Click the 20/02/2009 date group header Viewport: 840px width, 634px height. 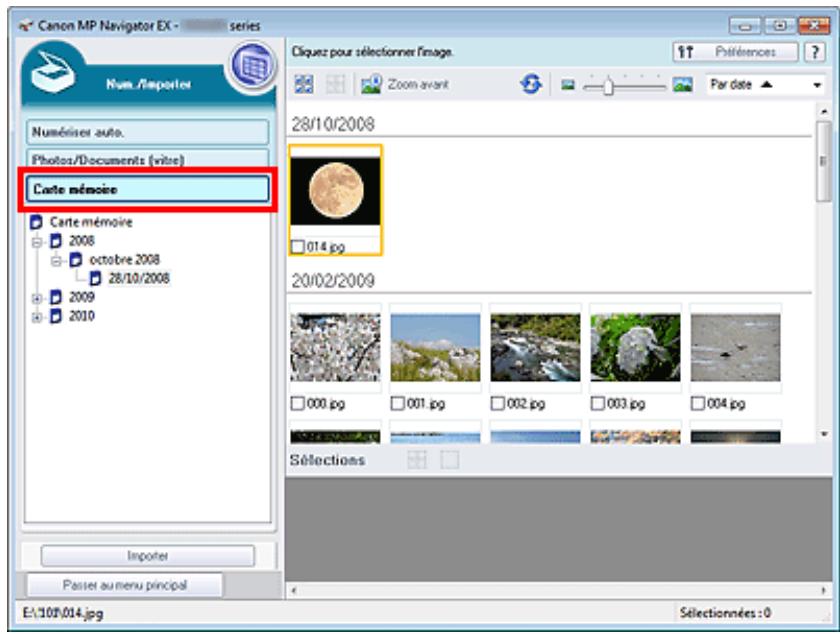coord(333,280)
